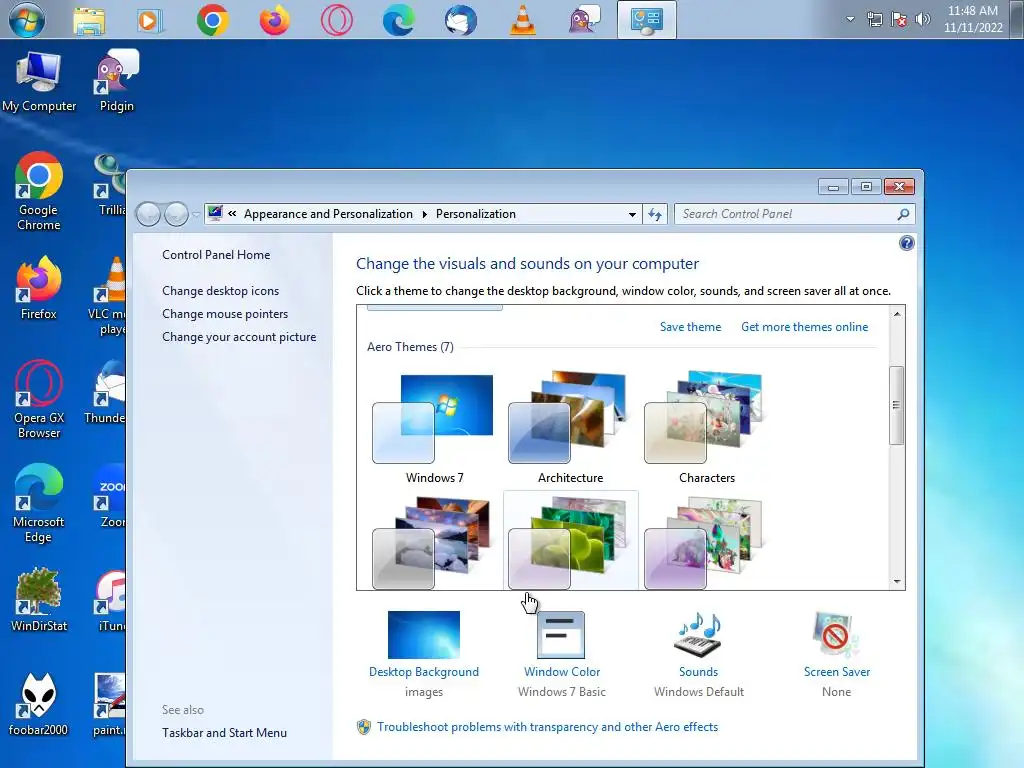
Task: Click the Forward navigation button
Action: click(x=176, y=214)
